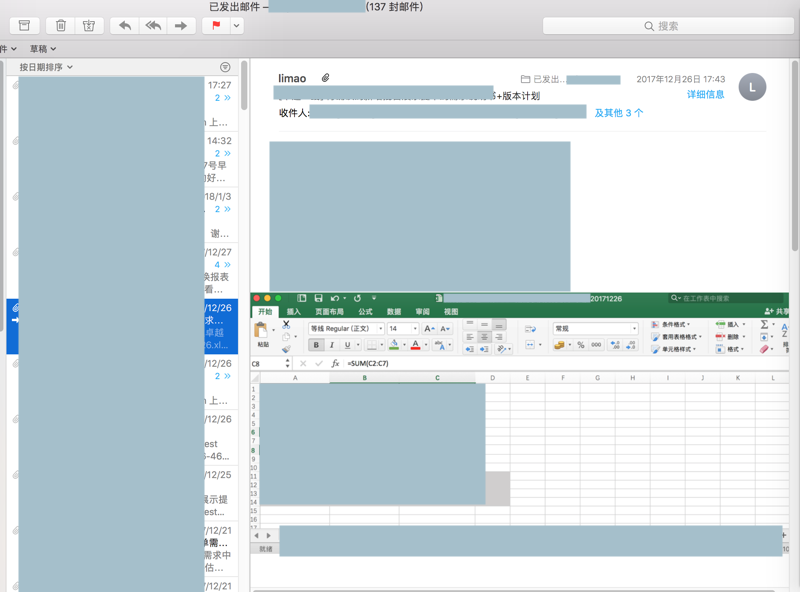Toggle Bold in Excel ribbon
The height and width of the screenshot is (592, 800).
pos(316,345)
